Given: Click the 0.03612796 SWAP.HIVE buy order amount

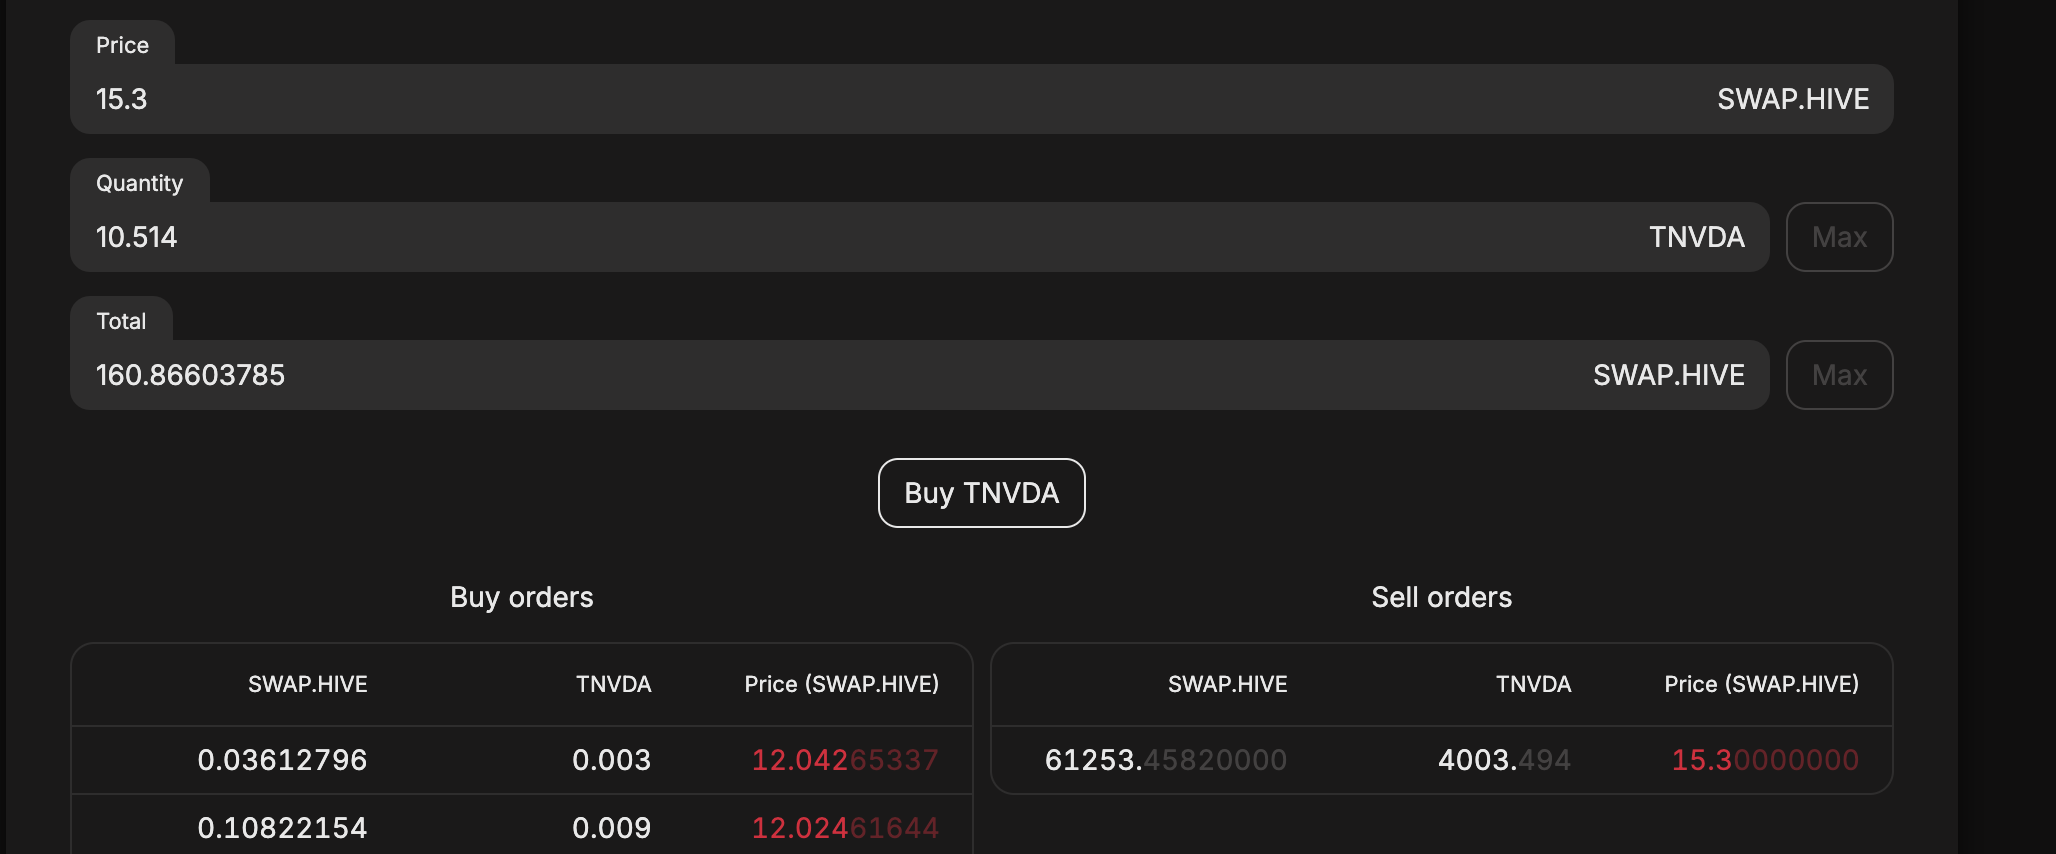Looking at the screenshot, I should 282,760.
